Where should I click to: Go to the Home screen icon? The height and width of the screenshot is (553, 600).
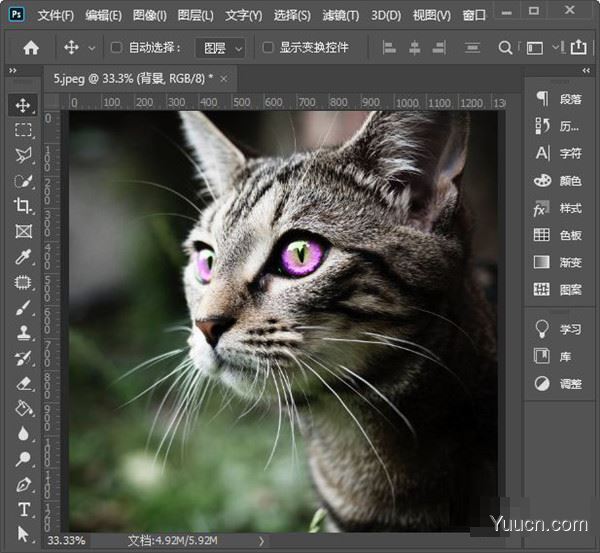pyautogui.click(x=31, y=48)
